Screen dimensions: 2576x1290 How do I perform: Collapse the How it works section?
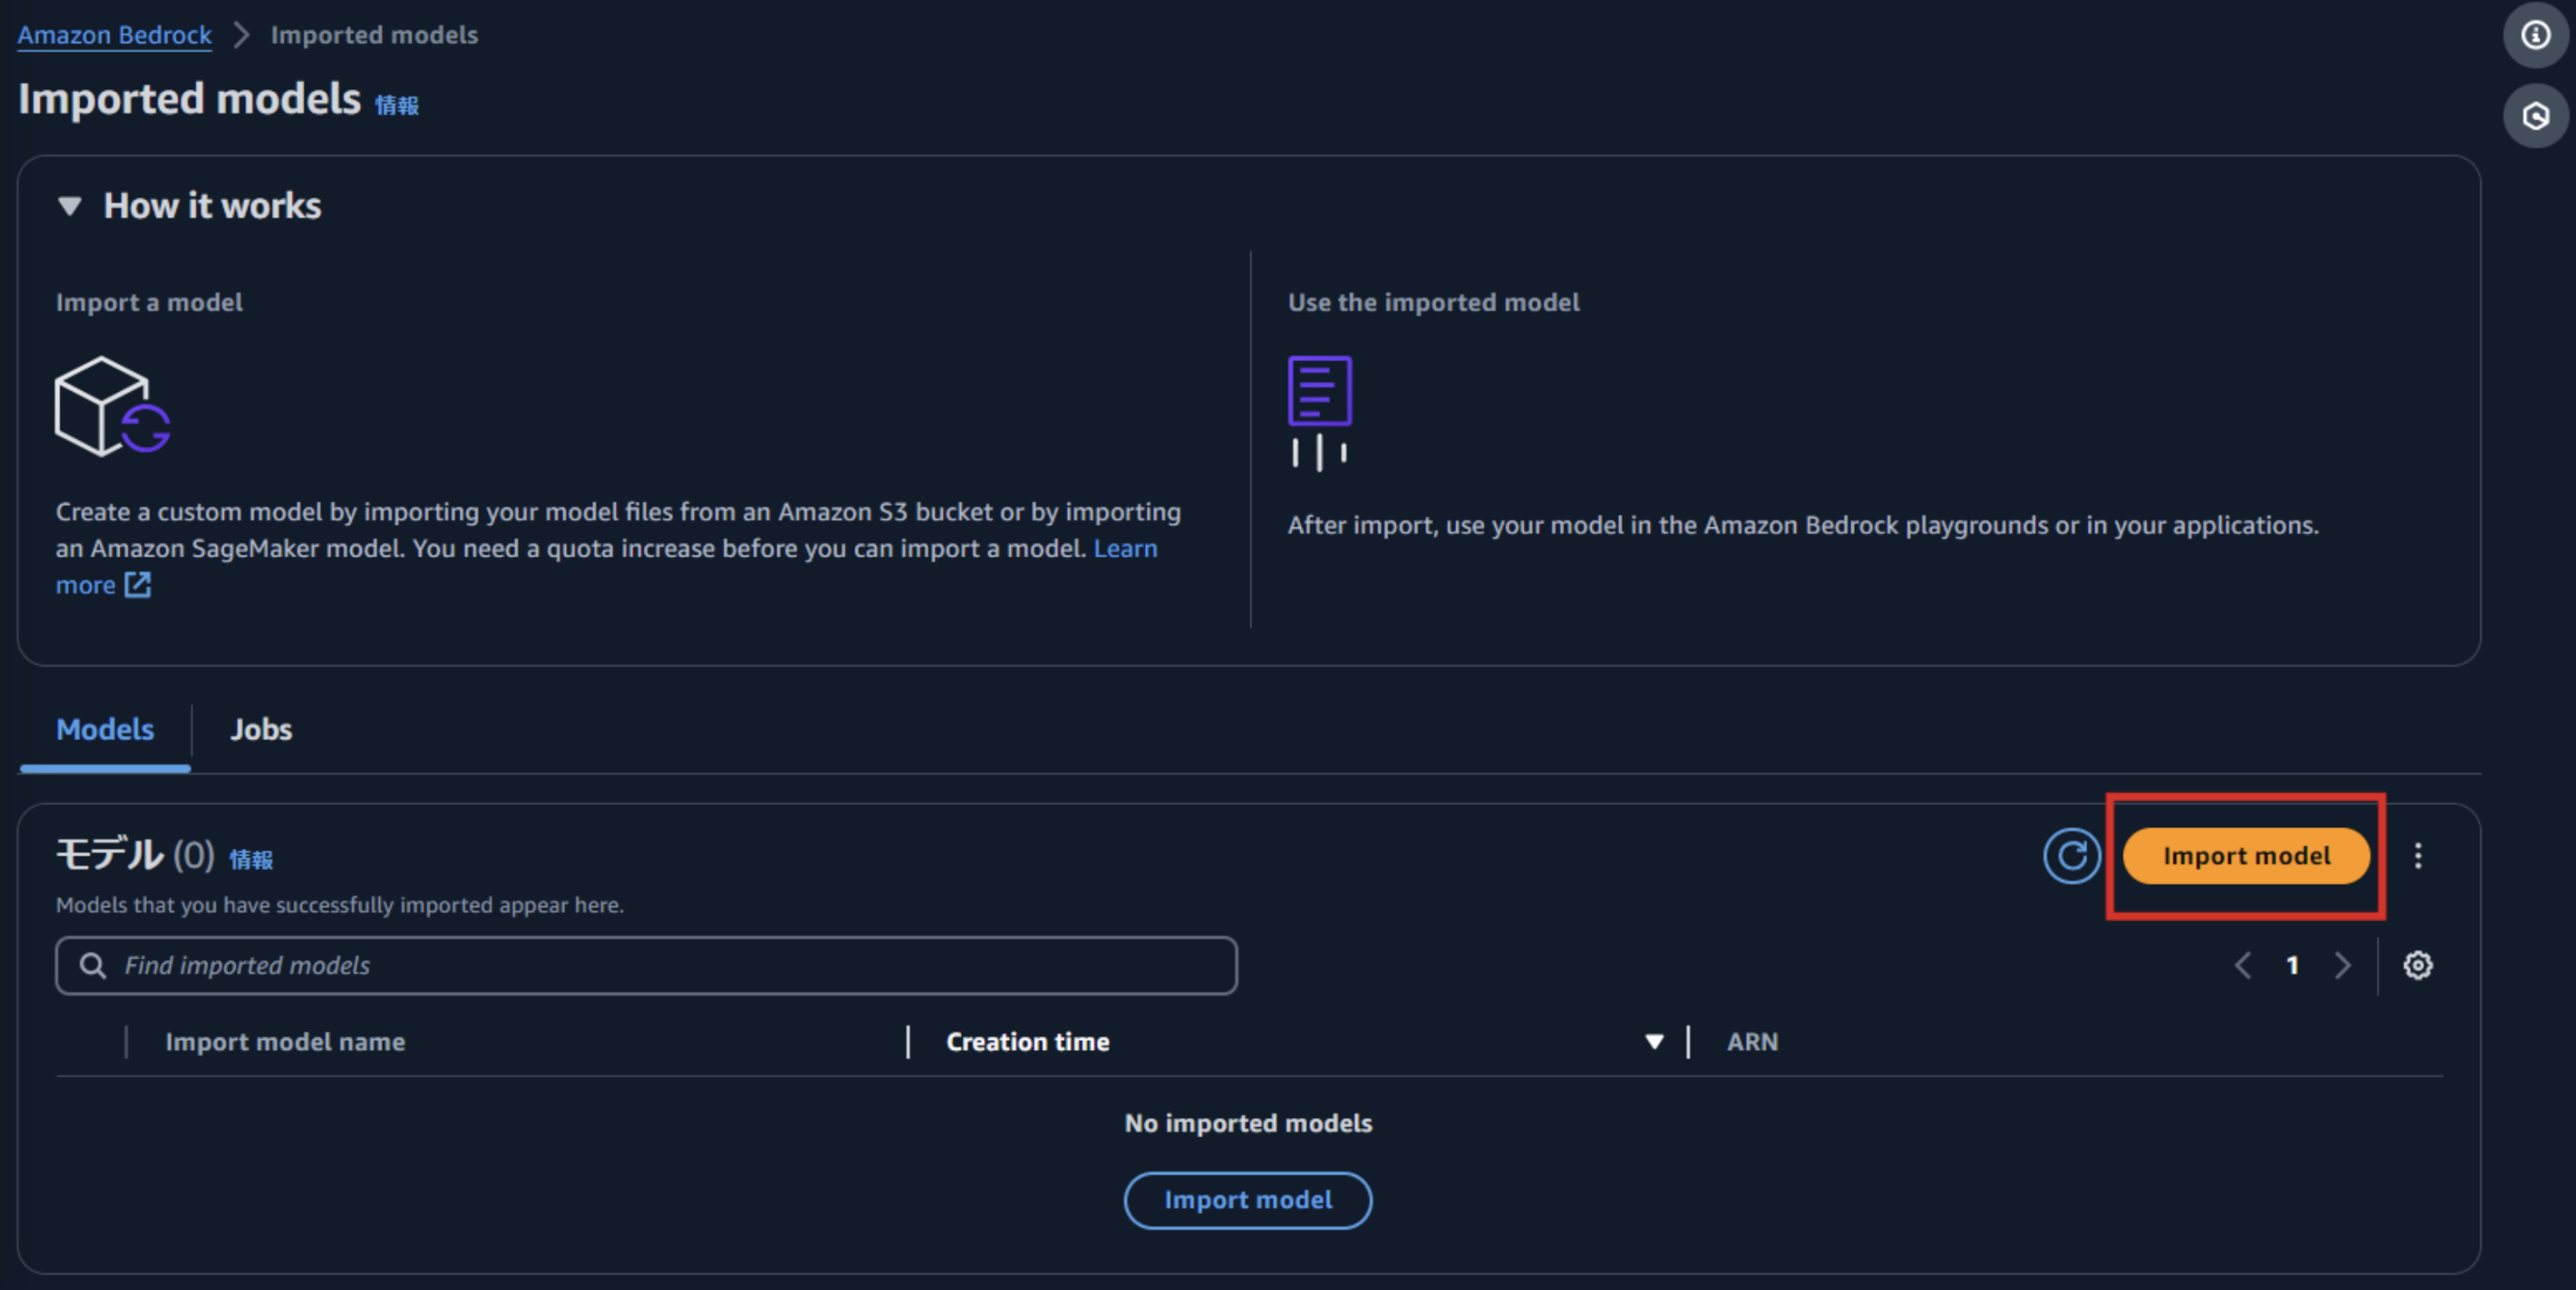pyautogui.click(x=69, y=206)
